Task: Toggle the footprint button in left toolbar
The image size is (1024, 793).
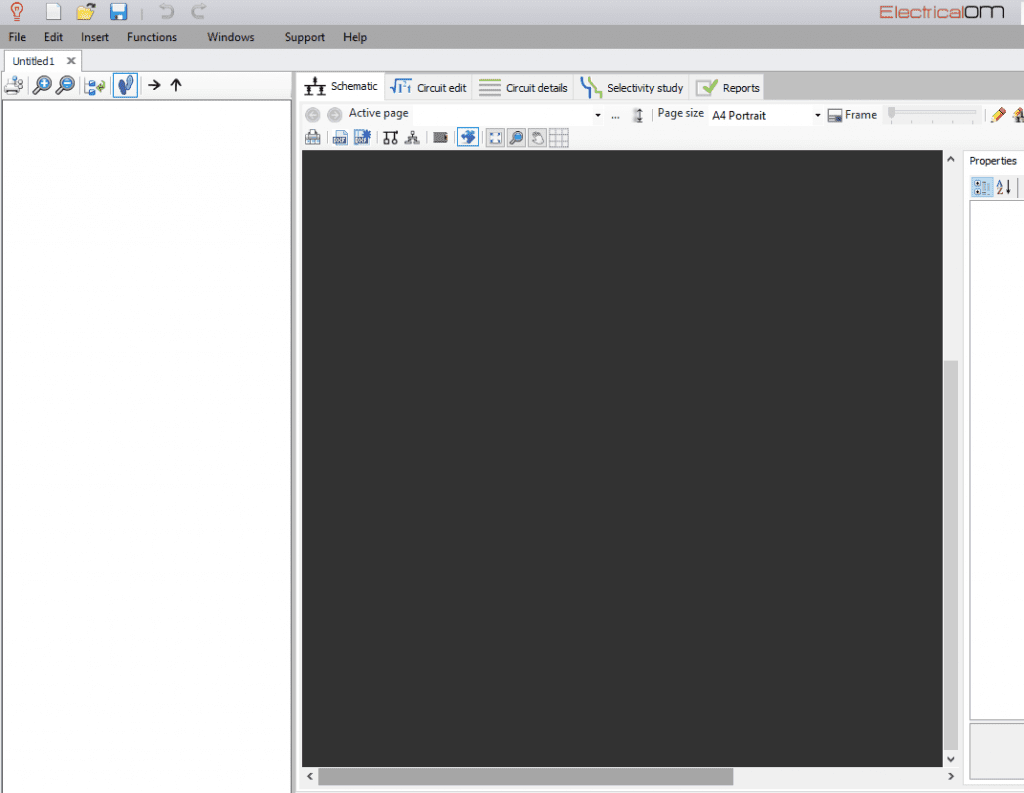Action: pyautogui.click(x=125, y=86)
